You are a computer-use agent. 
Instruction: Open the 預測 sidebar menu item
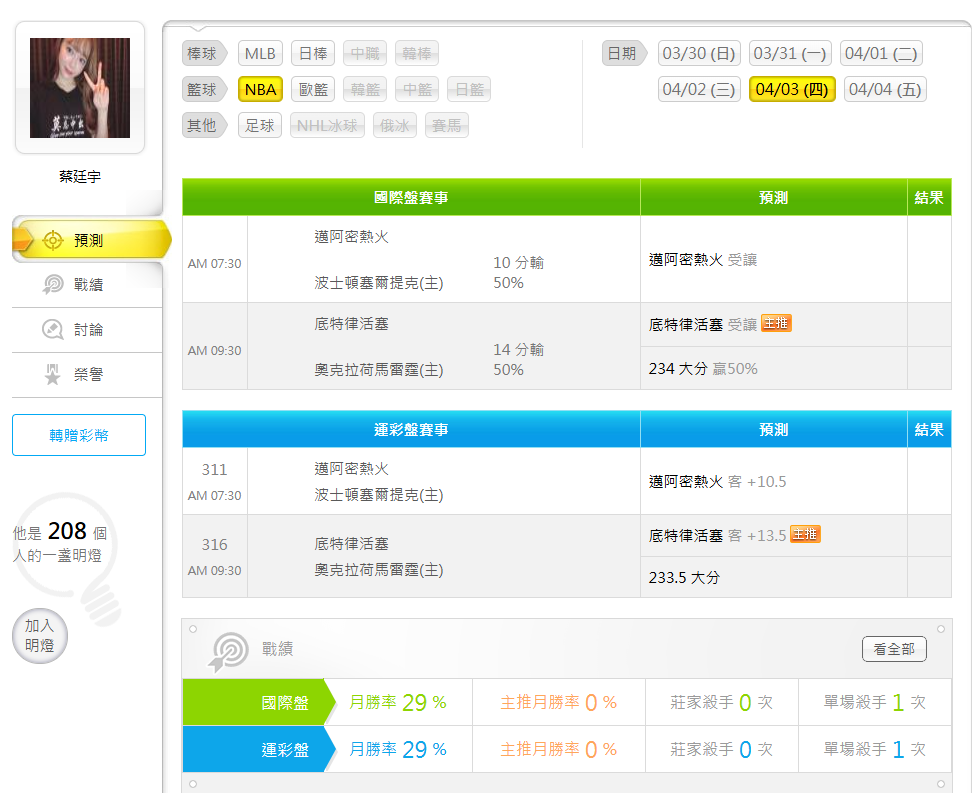point(91,239)
